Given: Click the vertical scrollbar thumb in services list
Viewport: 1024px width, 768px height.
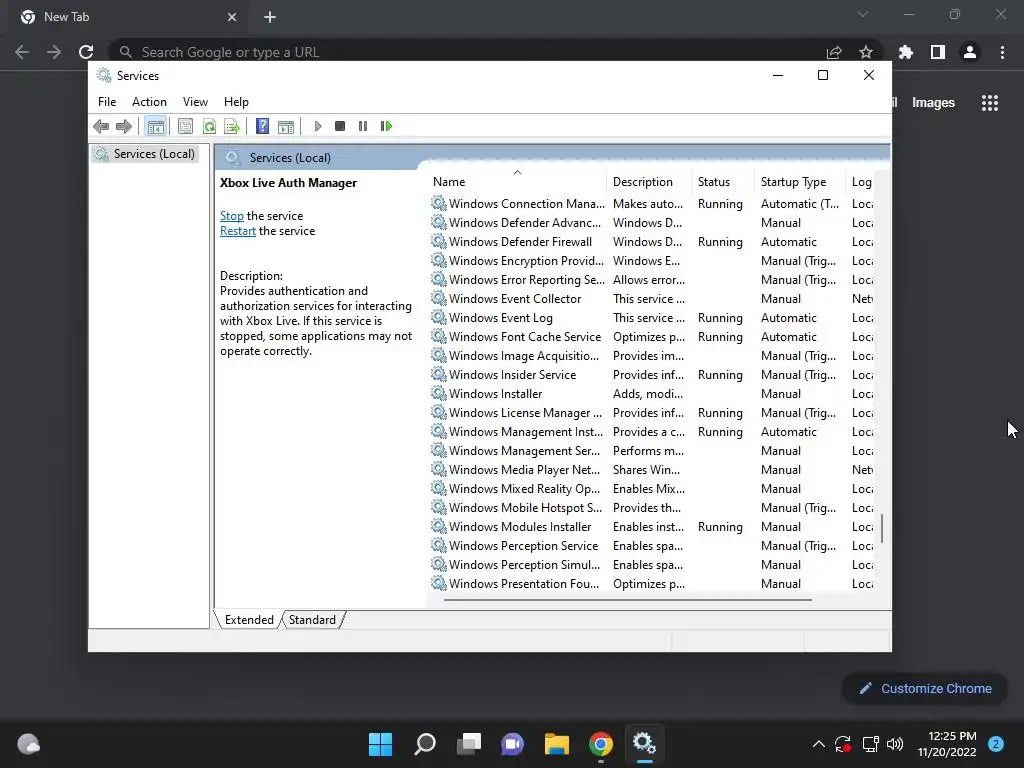Looking at the screenshot, I should 882,528.
